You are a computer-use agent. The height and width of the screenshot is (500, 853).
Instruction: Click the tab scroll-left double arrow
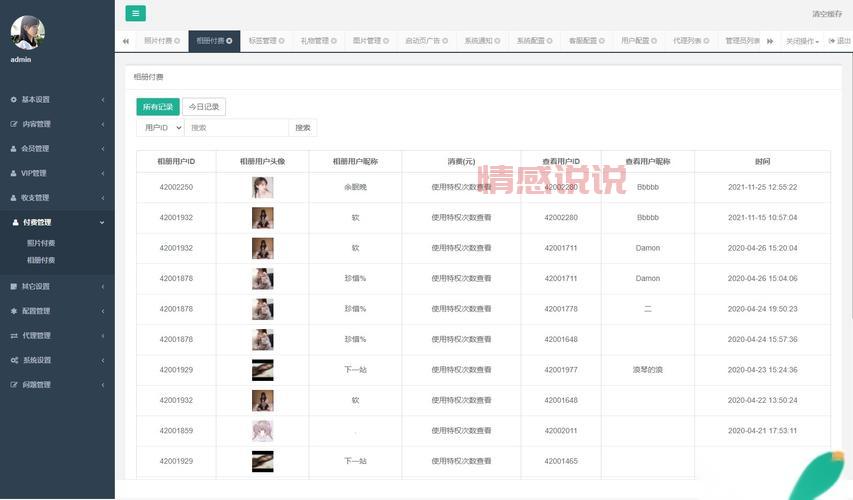[126, 41]
